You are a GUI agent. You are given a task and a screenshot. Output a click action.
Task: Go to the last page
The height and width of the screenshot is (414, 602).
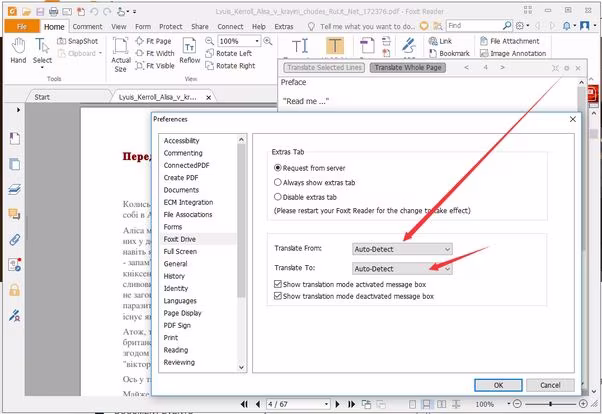pos(351,404)
